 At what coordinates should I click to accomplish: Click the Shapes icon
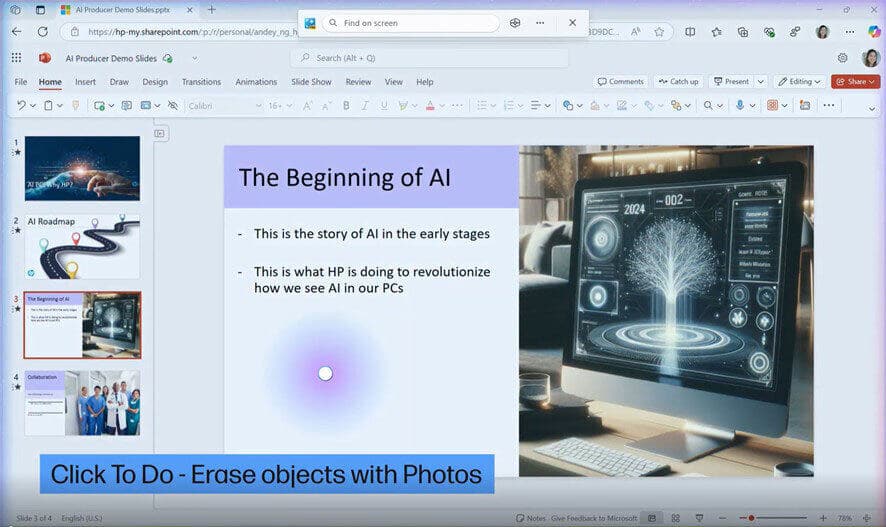pos(568,106)
